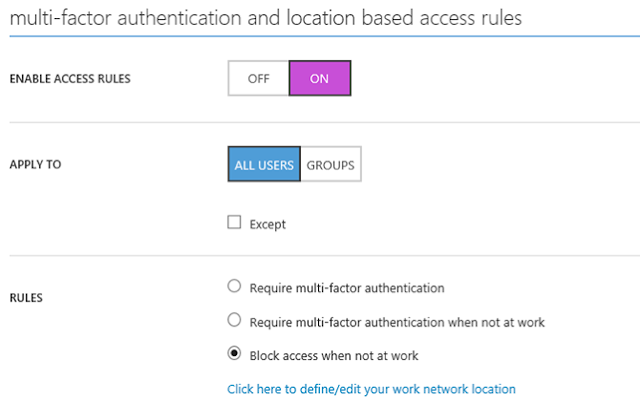This screenshot has width=640, height=402.
Task: Tick the Except checkbox
Action: click(235, 223)
